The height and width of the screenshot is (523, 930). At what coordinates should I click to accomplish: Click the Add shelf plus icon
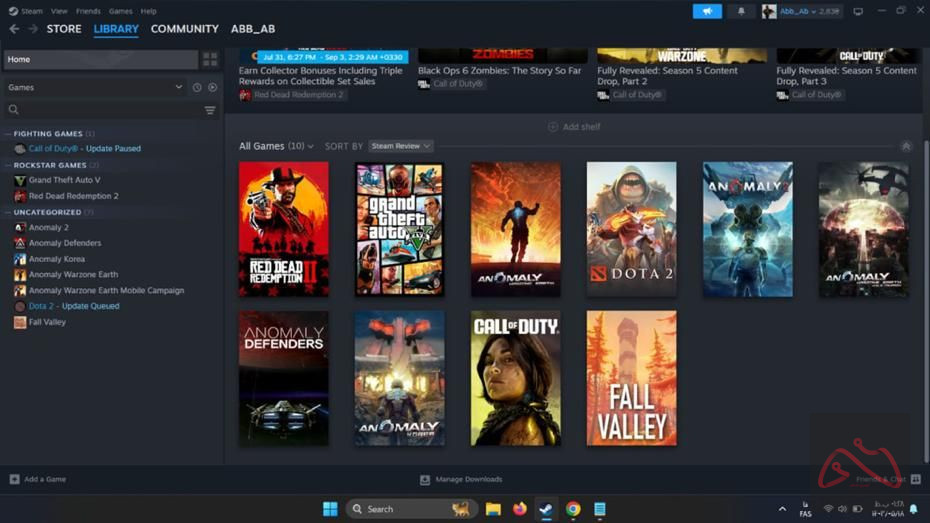tap(553, 127)
